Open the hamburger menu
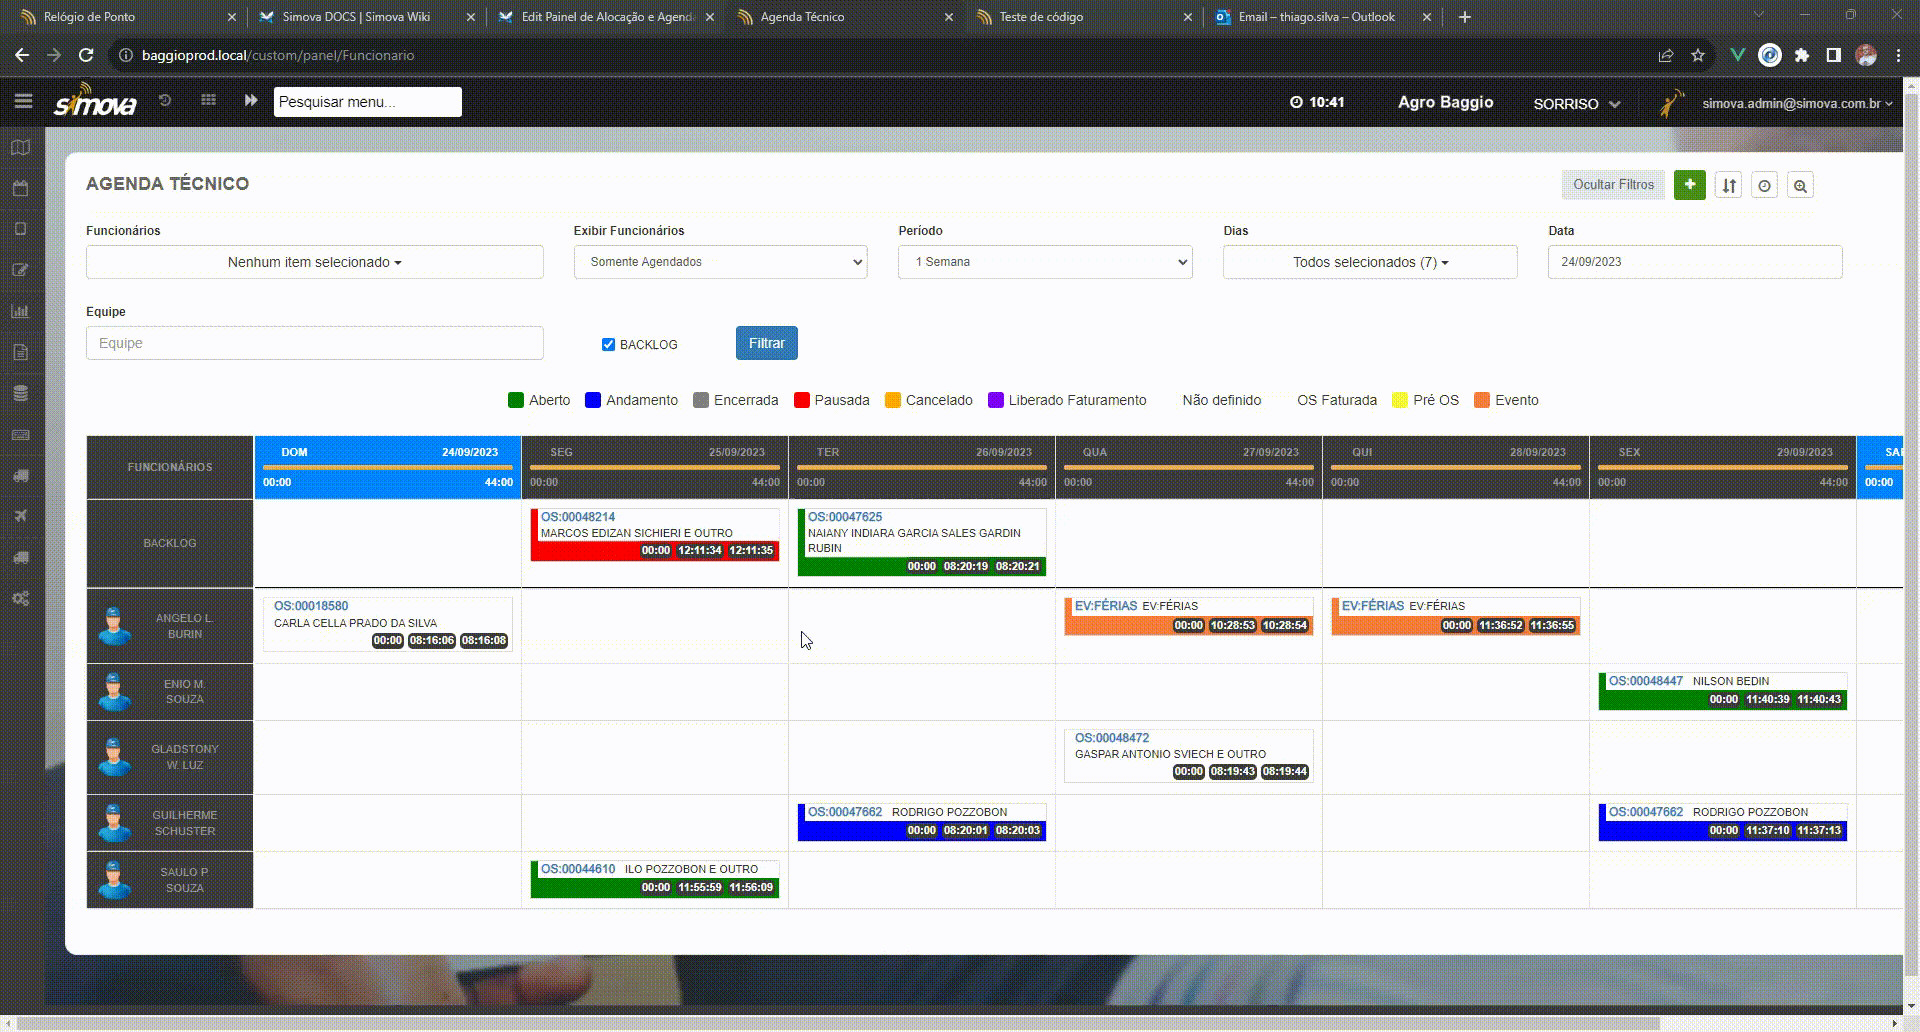Viewport: 1920px width, 1032px height. click(x=24, y=100)
